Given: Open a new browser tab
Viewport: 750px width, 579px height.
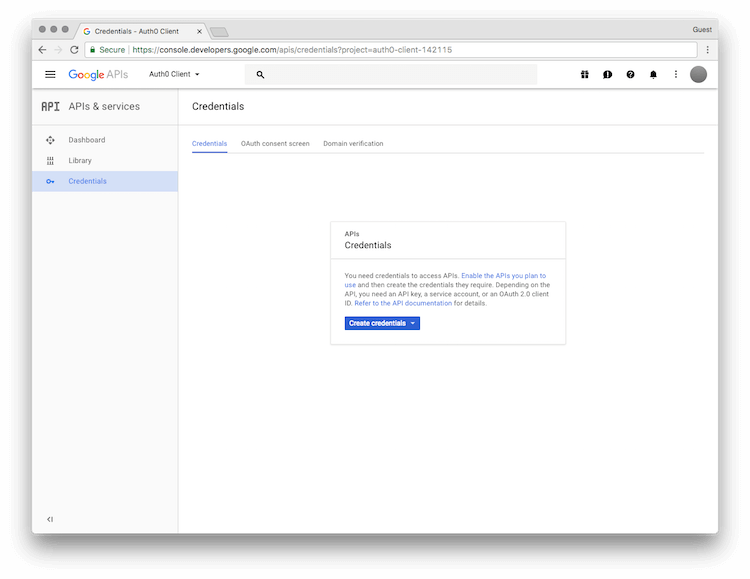Looking at the screenshot, I should tap(219, 32).
